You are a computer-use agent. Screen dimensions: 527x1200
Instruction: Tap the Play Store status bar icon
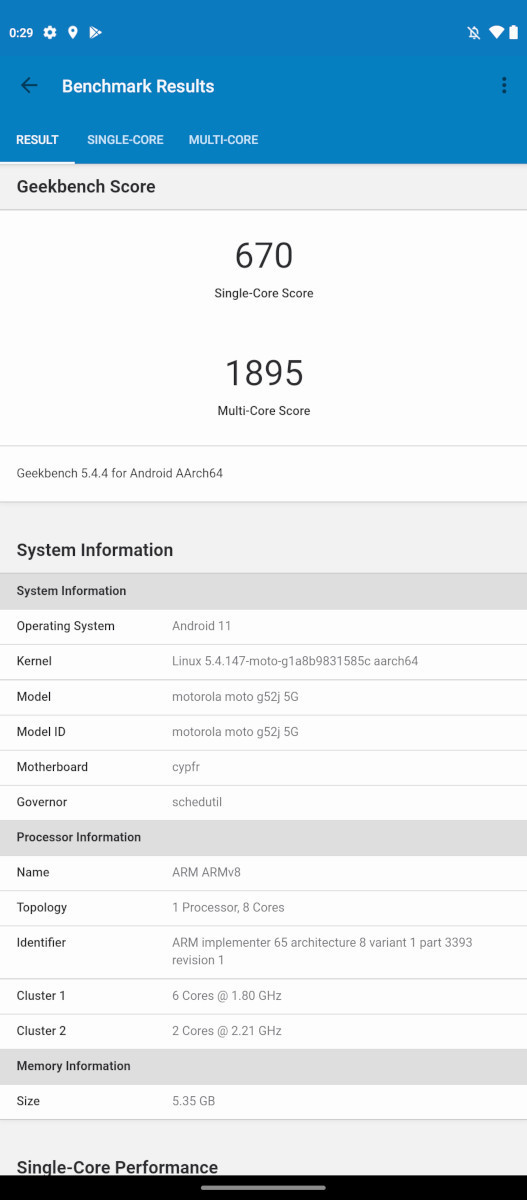point(95,33)
